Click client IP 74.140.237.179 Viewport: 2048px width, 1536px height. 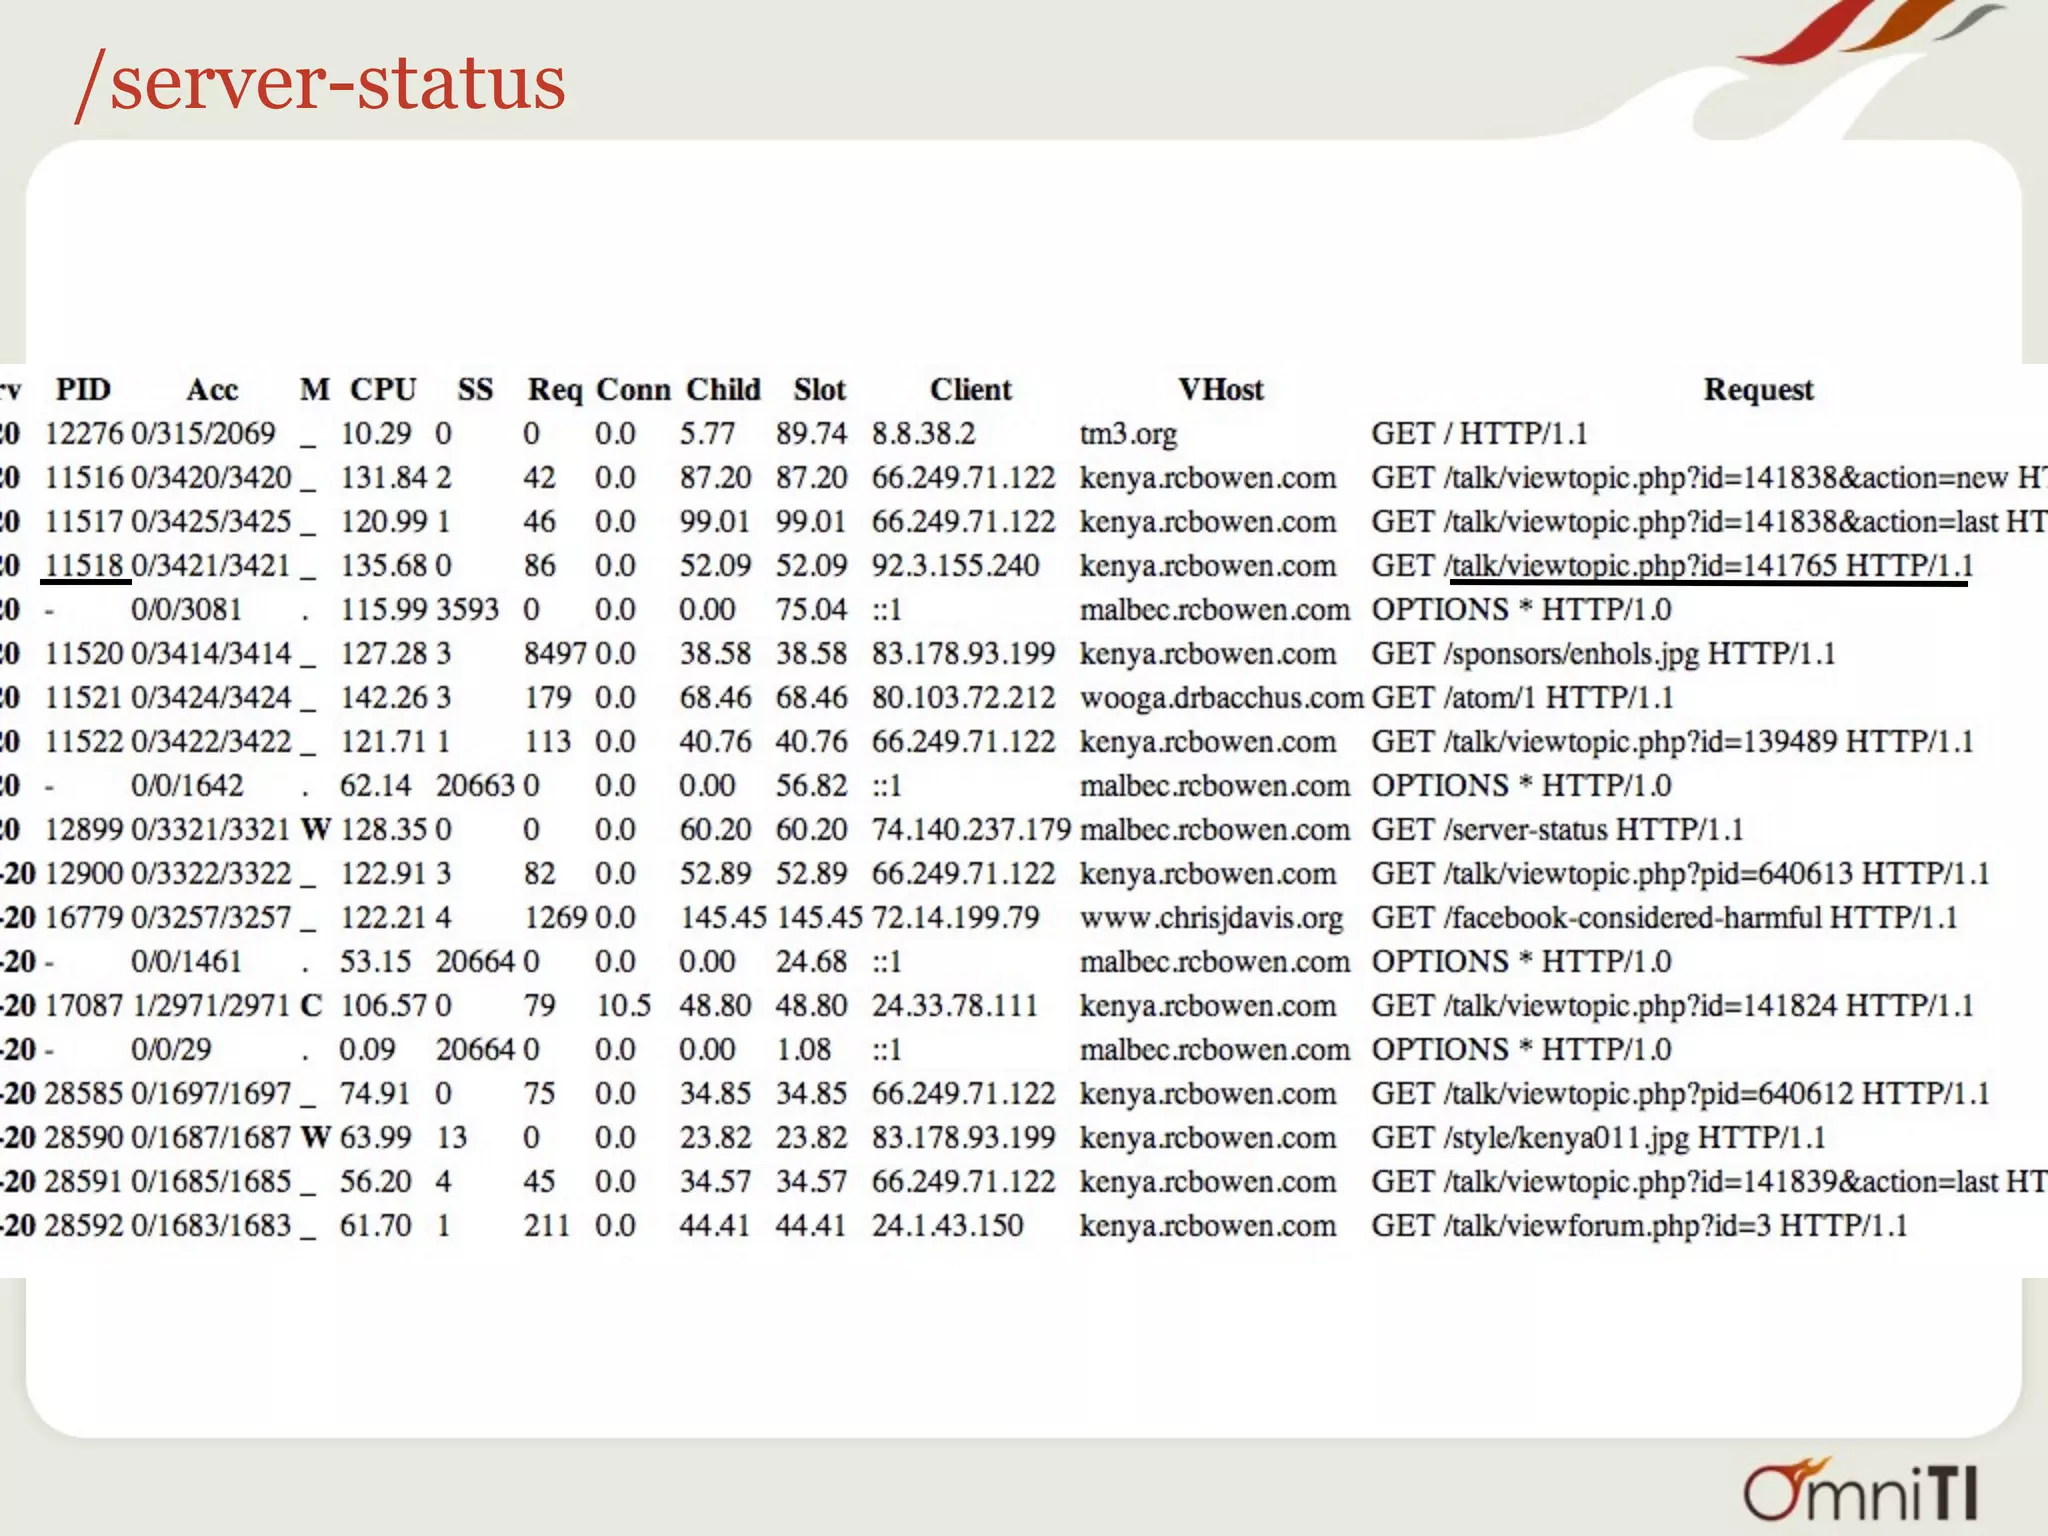click(971, 829)
